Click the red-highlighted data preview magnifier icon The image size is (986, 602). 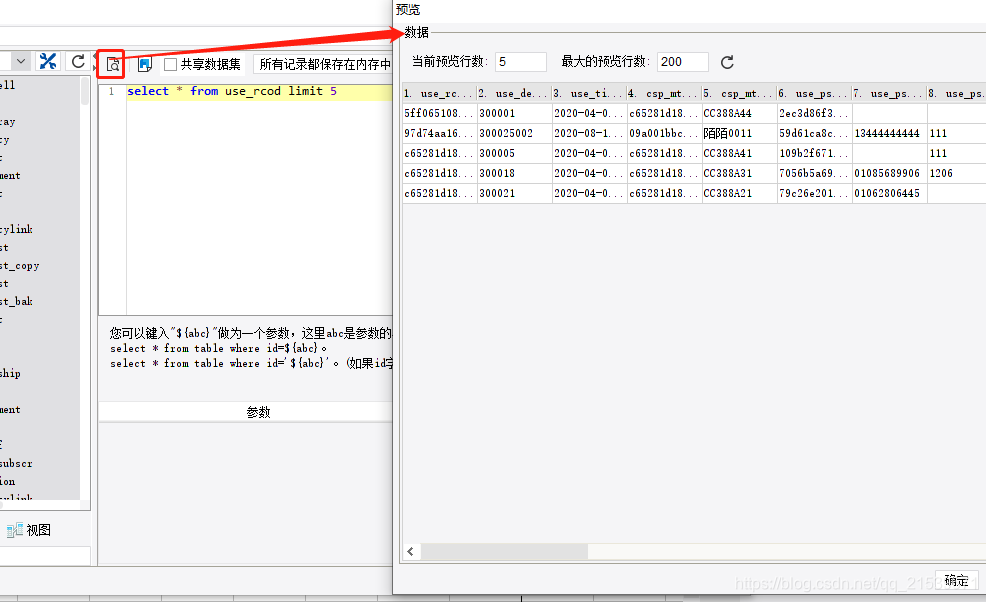tap(110, 62)
